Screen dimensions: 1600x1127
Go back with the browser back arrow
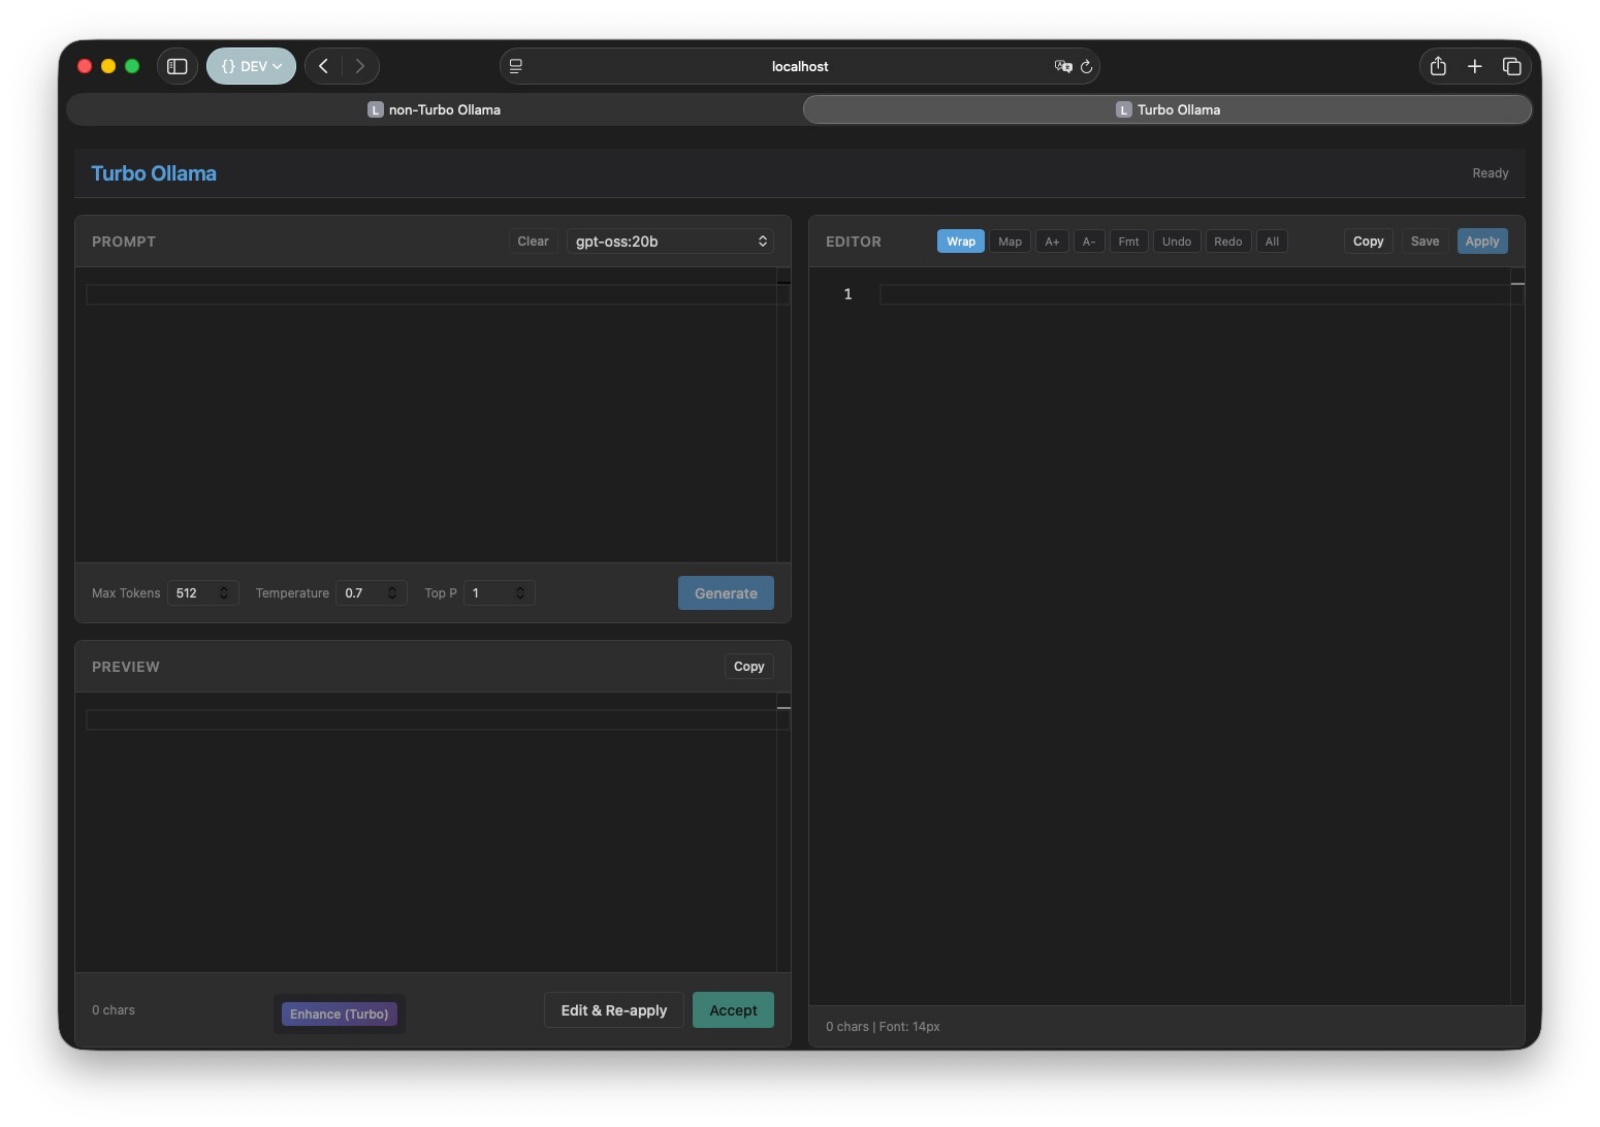[323, 66]
